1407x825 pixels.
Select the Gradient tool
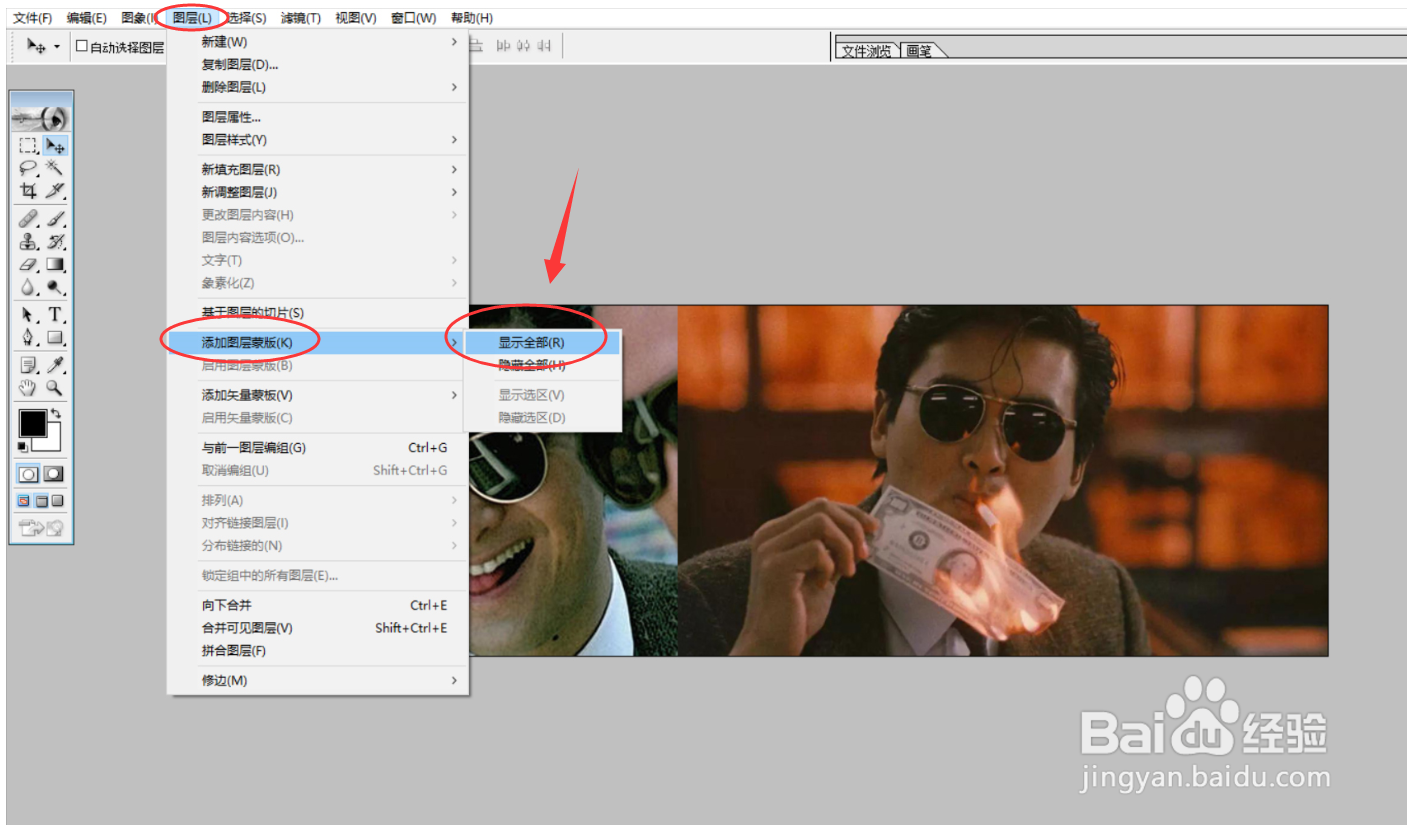(55, 264)
